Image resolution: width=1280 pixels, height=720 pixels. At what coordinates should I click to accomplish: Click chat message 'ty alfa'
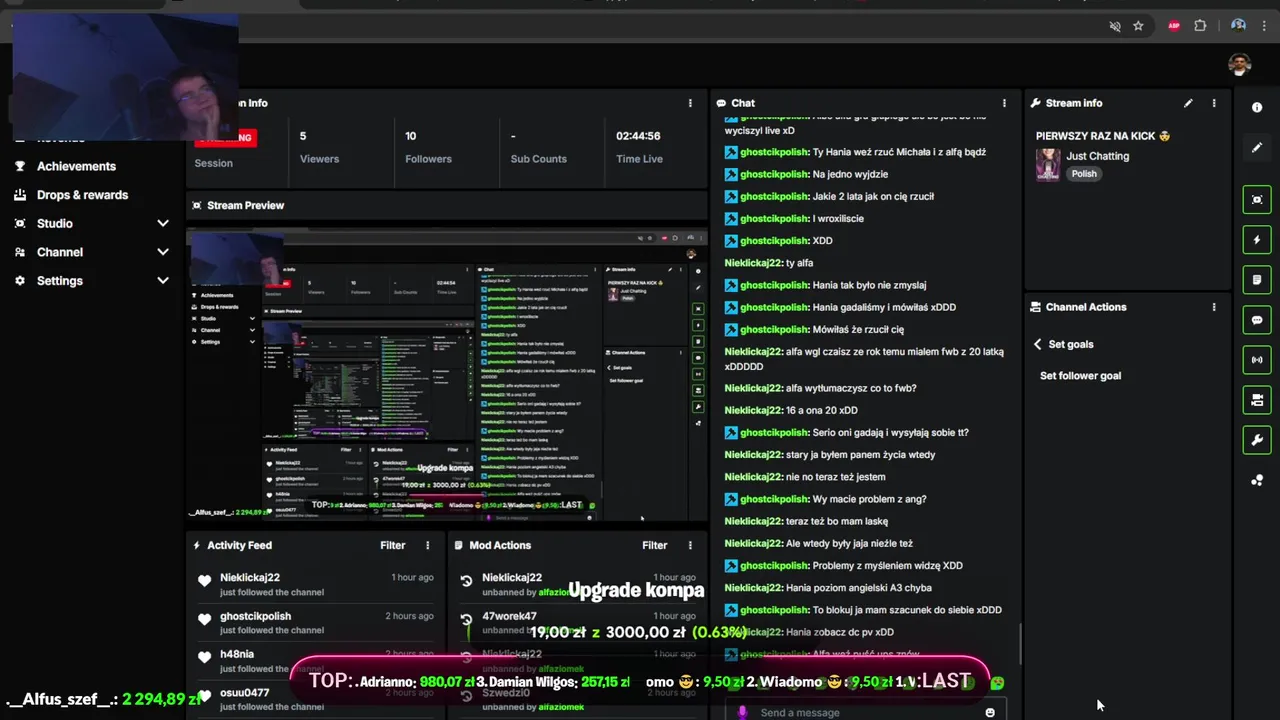(x=800, y=263)
